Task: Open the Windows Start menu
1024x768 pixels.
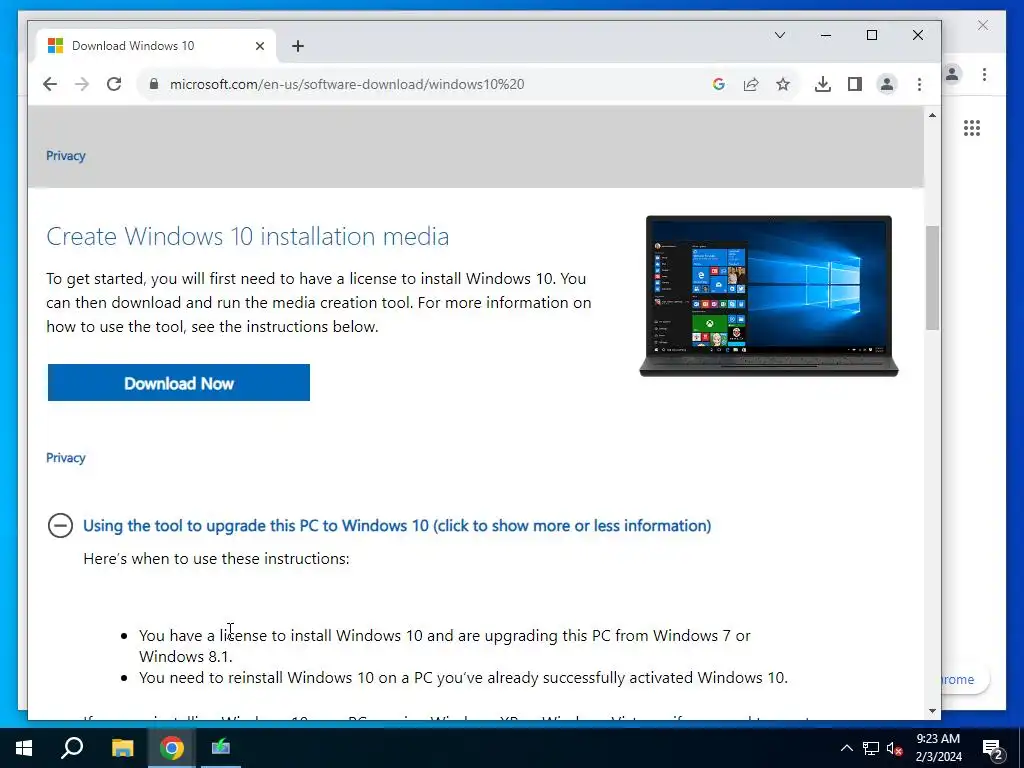Action: click(24, 748)
